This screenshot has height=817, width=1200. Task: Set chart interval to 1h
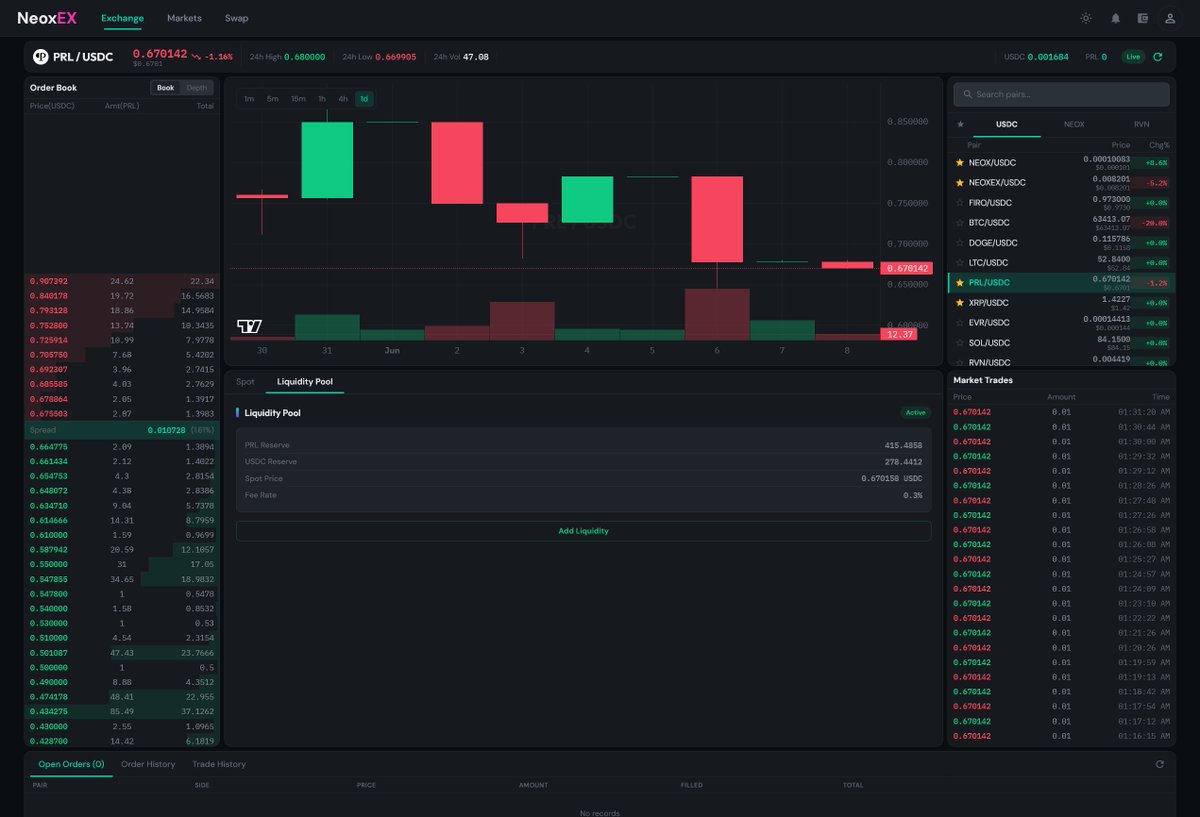[322, 99]
